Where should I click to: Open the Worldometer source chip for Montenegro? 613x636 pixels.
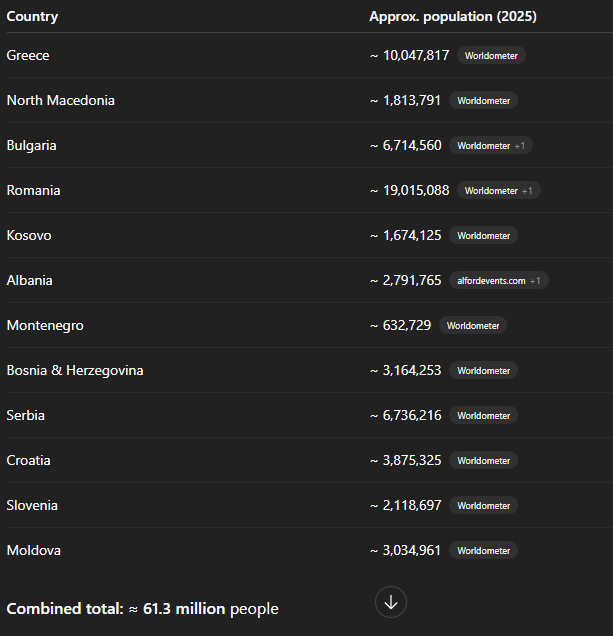tap(473, 326)
